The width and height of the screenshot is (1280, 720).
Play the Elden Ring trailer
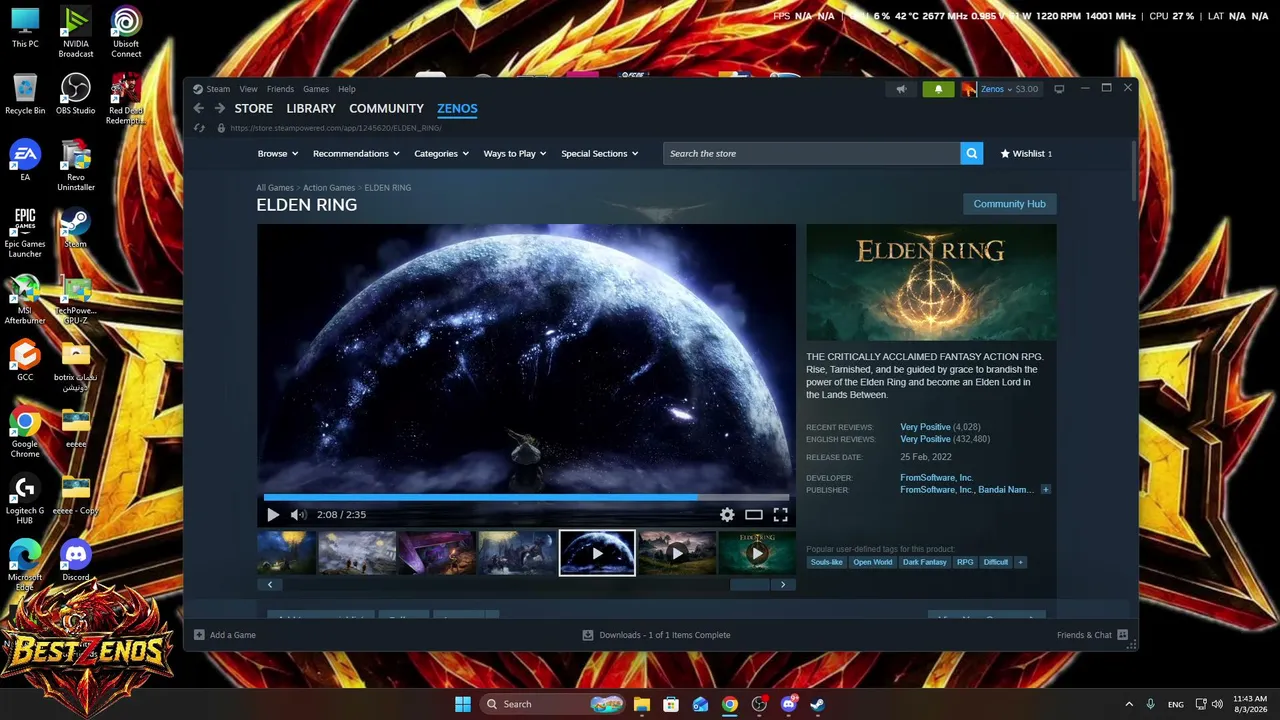273,515
